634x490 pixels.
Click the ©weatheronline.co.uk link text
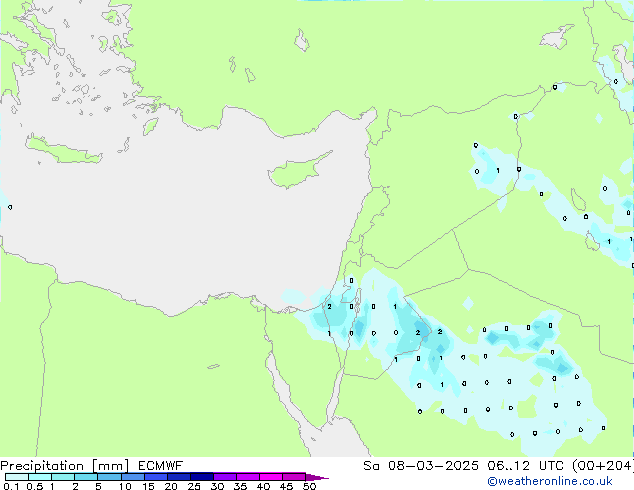(x=550, y=482)
